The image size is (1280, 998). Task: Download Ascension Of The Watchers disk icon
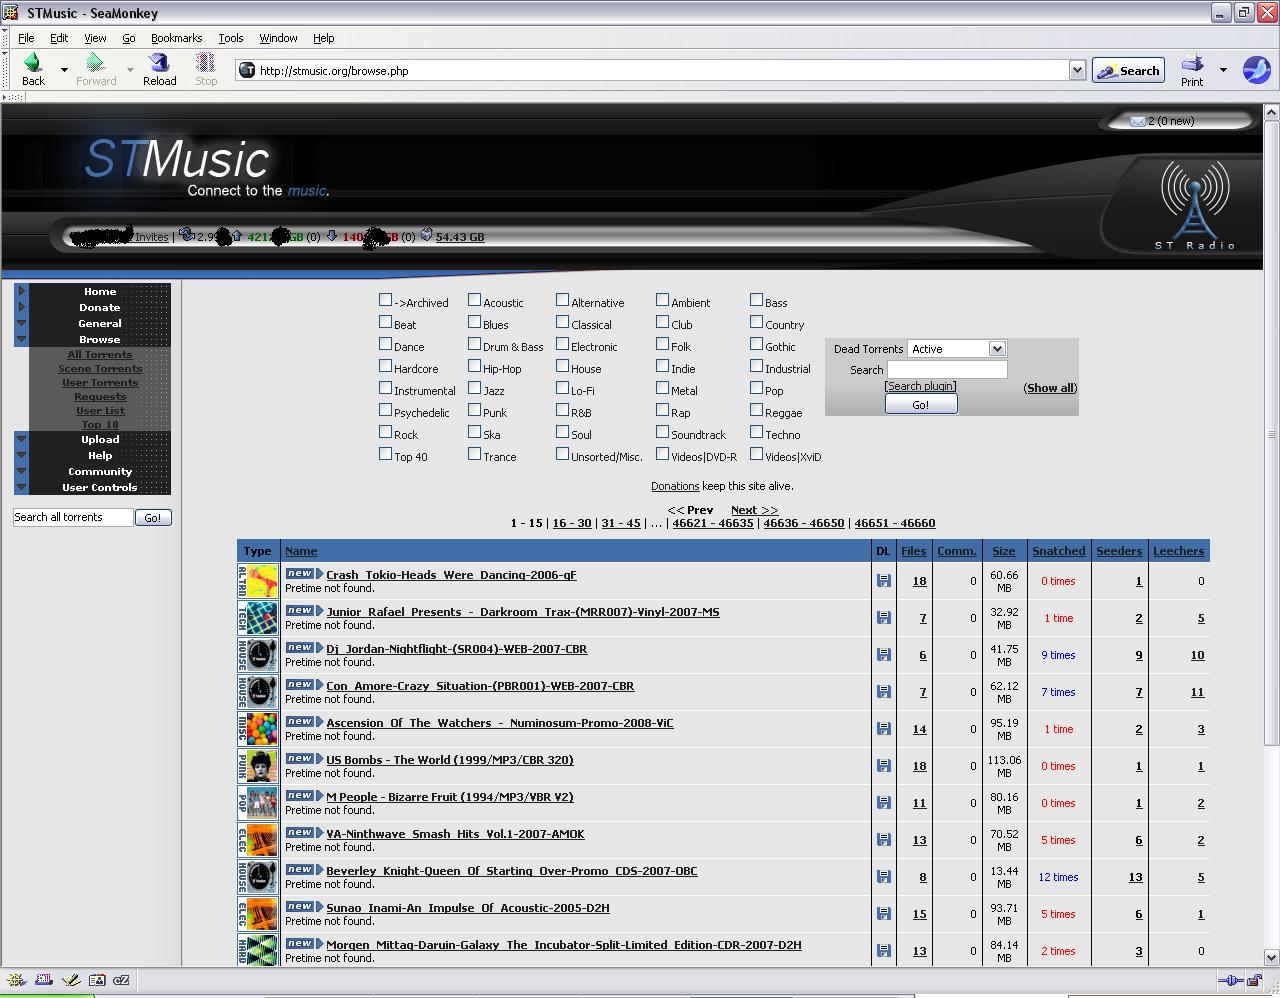[x=883, y=729]
